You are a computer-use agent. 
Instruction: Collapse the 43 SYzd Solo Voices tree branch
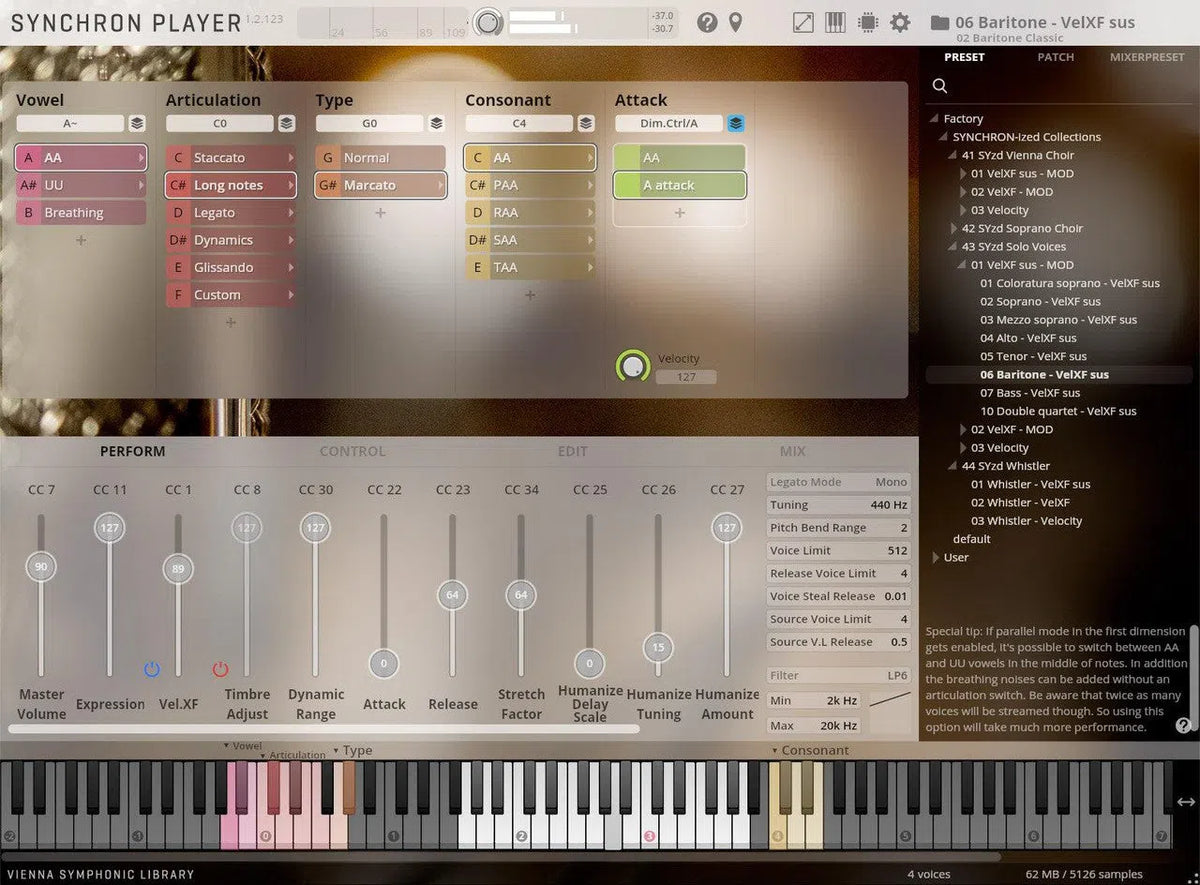[x=951, y=247]
